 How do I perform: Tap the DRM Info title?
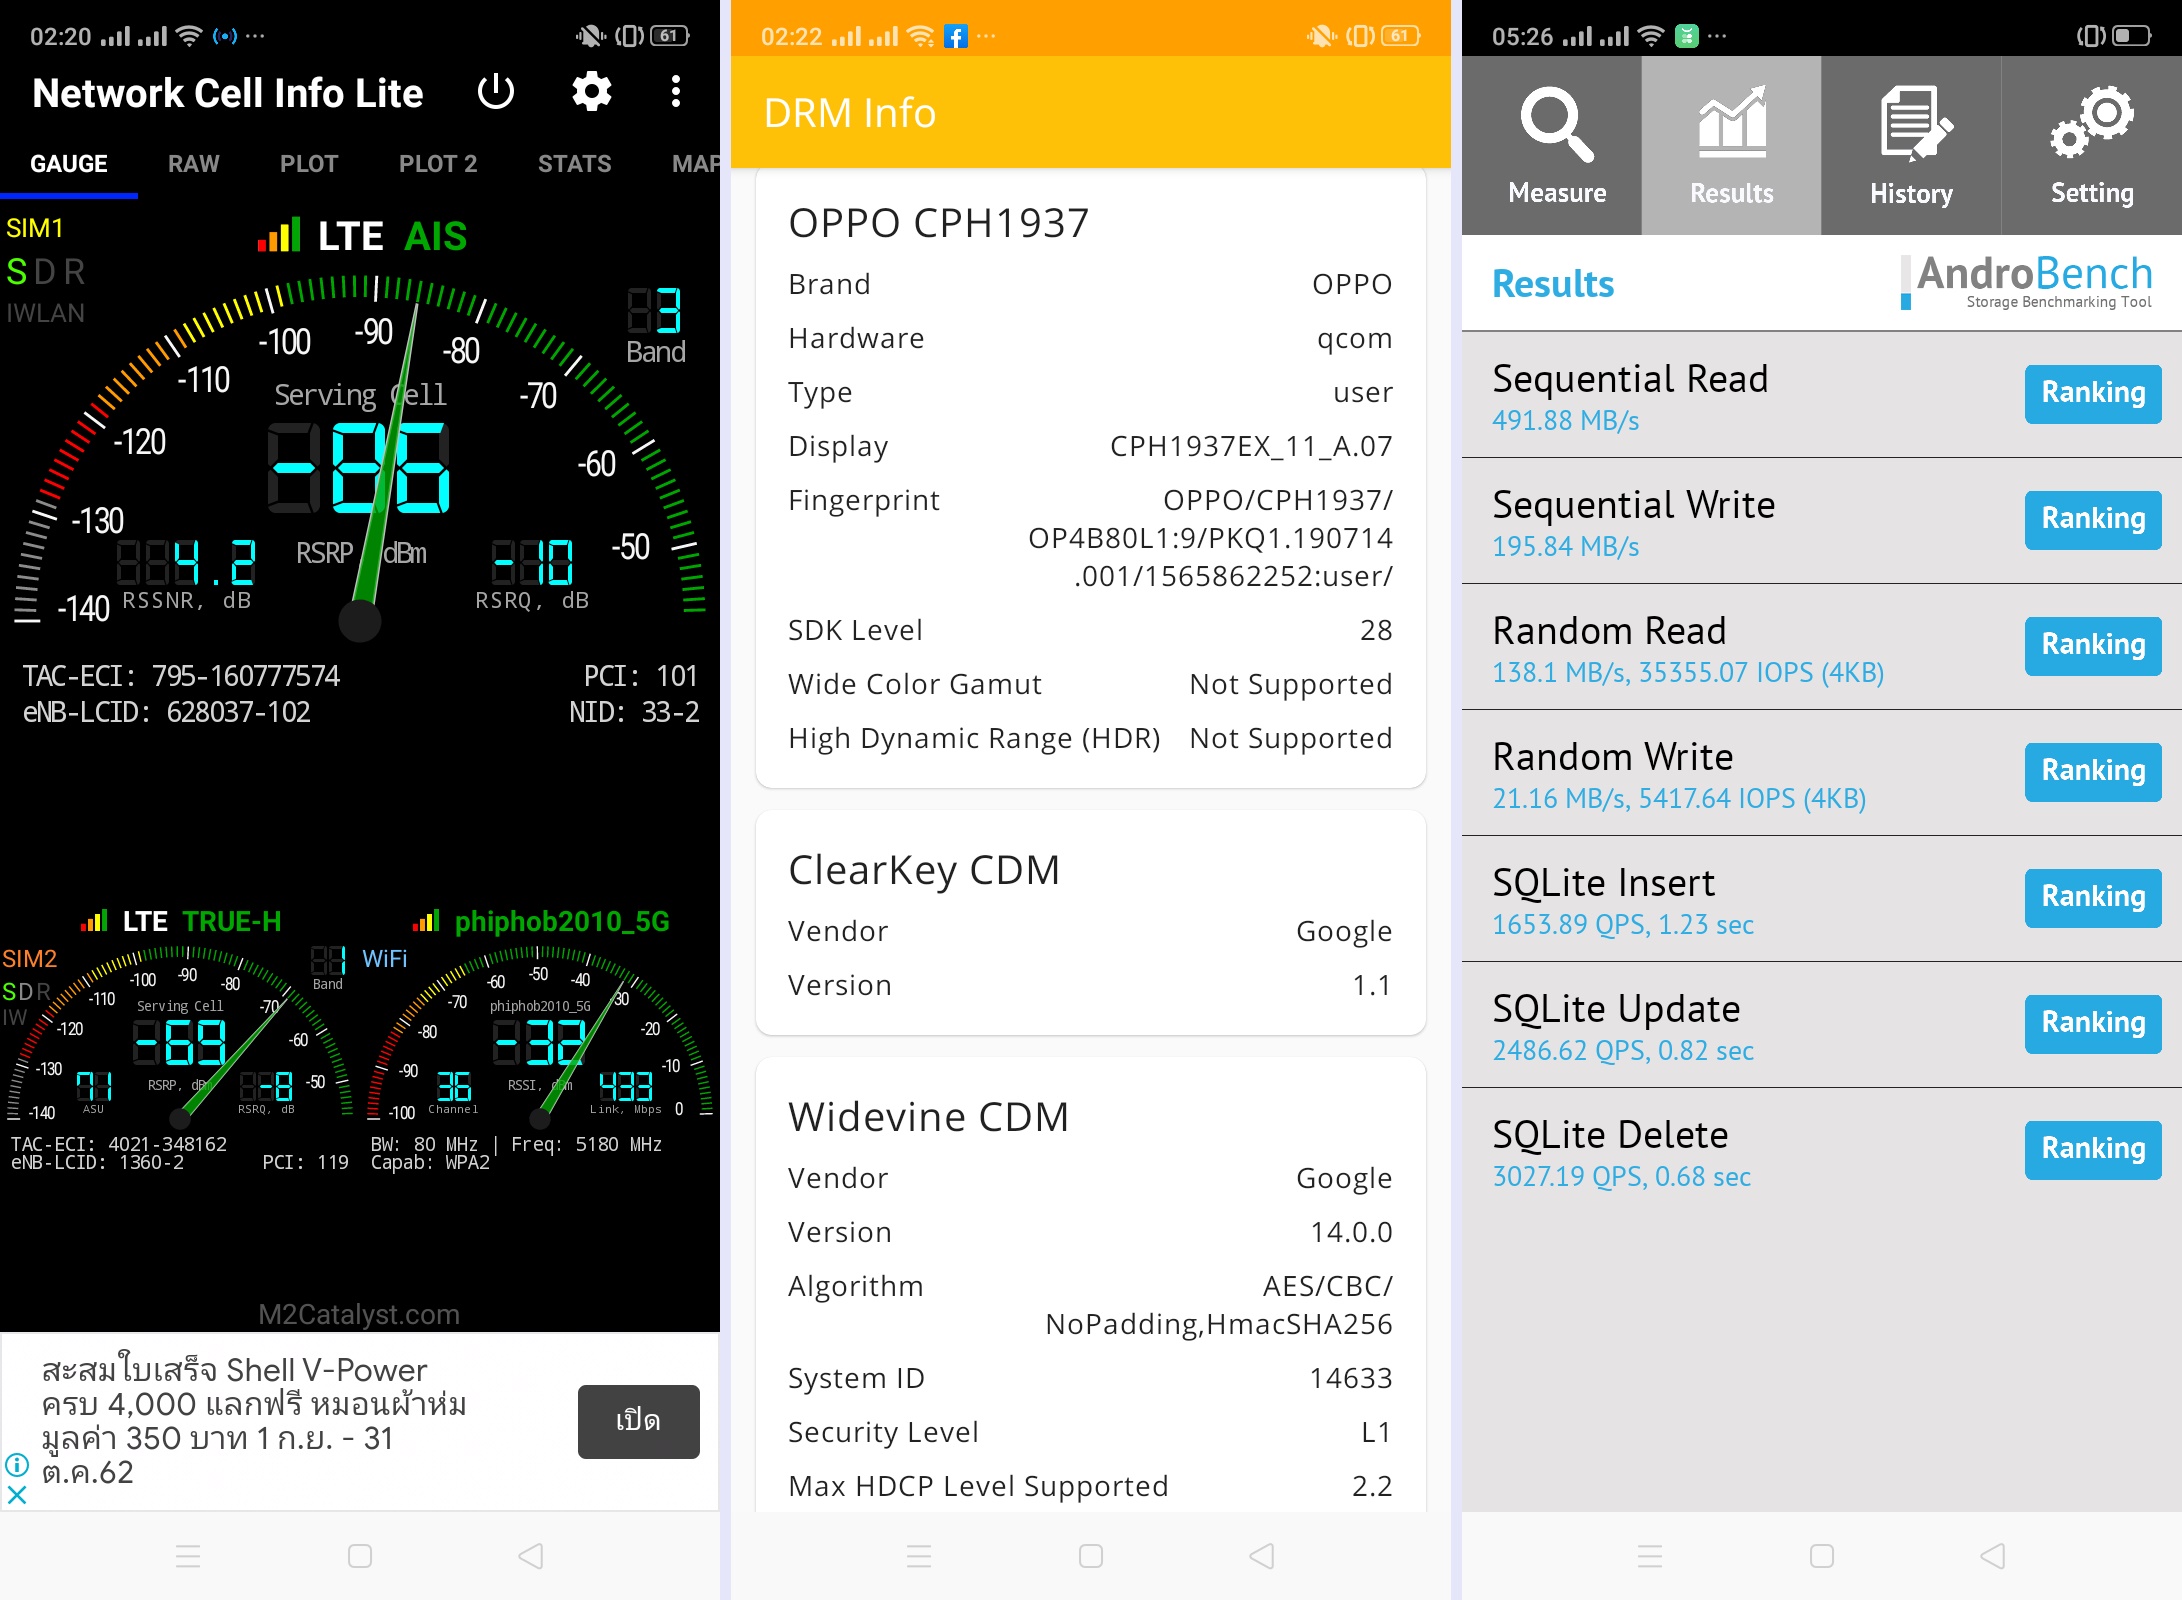pyautogui.click(x=850, y=112)
